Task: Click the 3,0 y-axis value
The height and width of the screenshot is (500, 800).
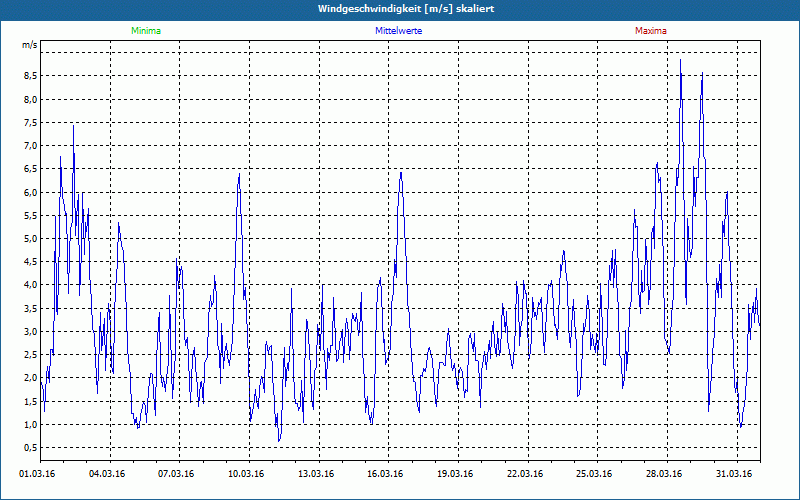Action: click(x=31, y=332)
